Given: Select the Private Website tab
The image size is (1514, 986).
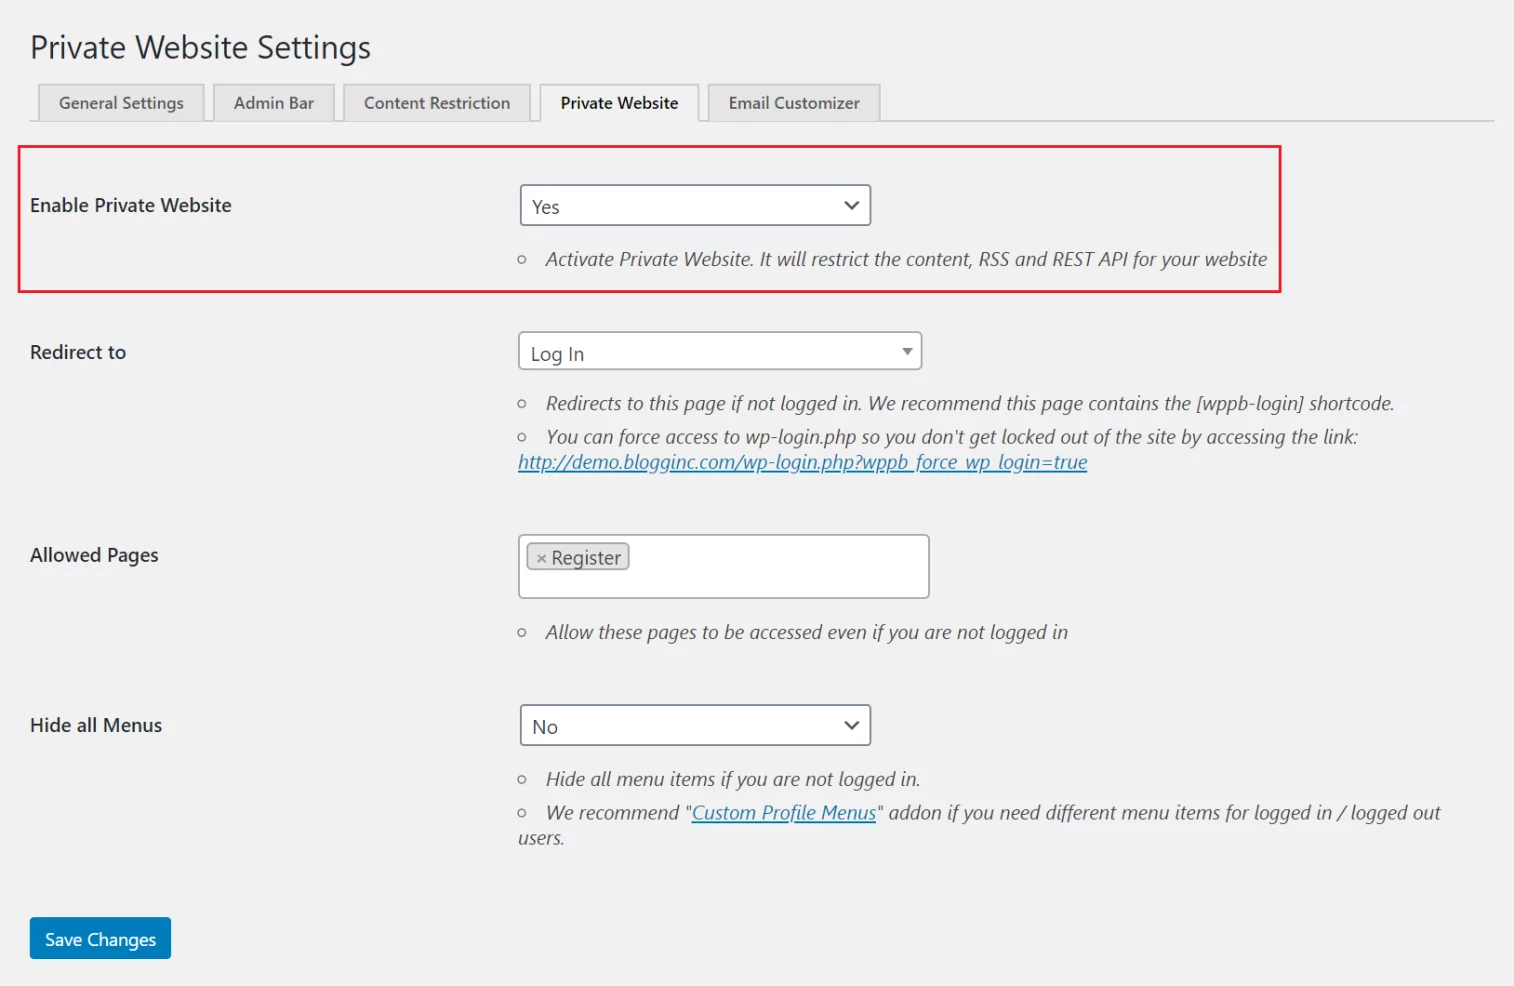Looking at the screenshot, I should [619, 103].
